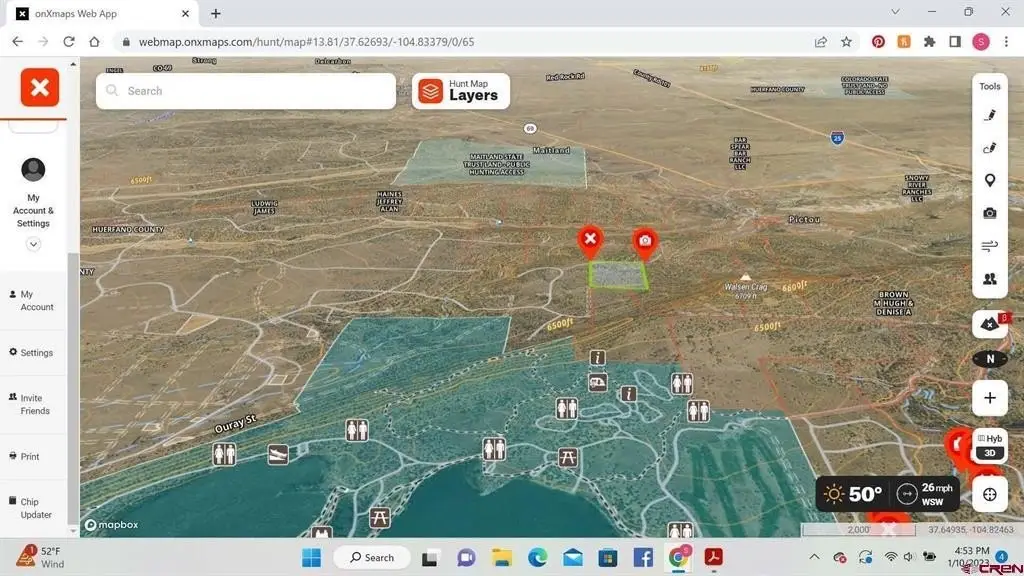Open the sharing people tool
The height and width of the screenshot is (576, 1024).
tap(990, 279)
